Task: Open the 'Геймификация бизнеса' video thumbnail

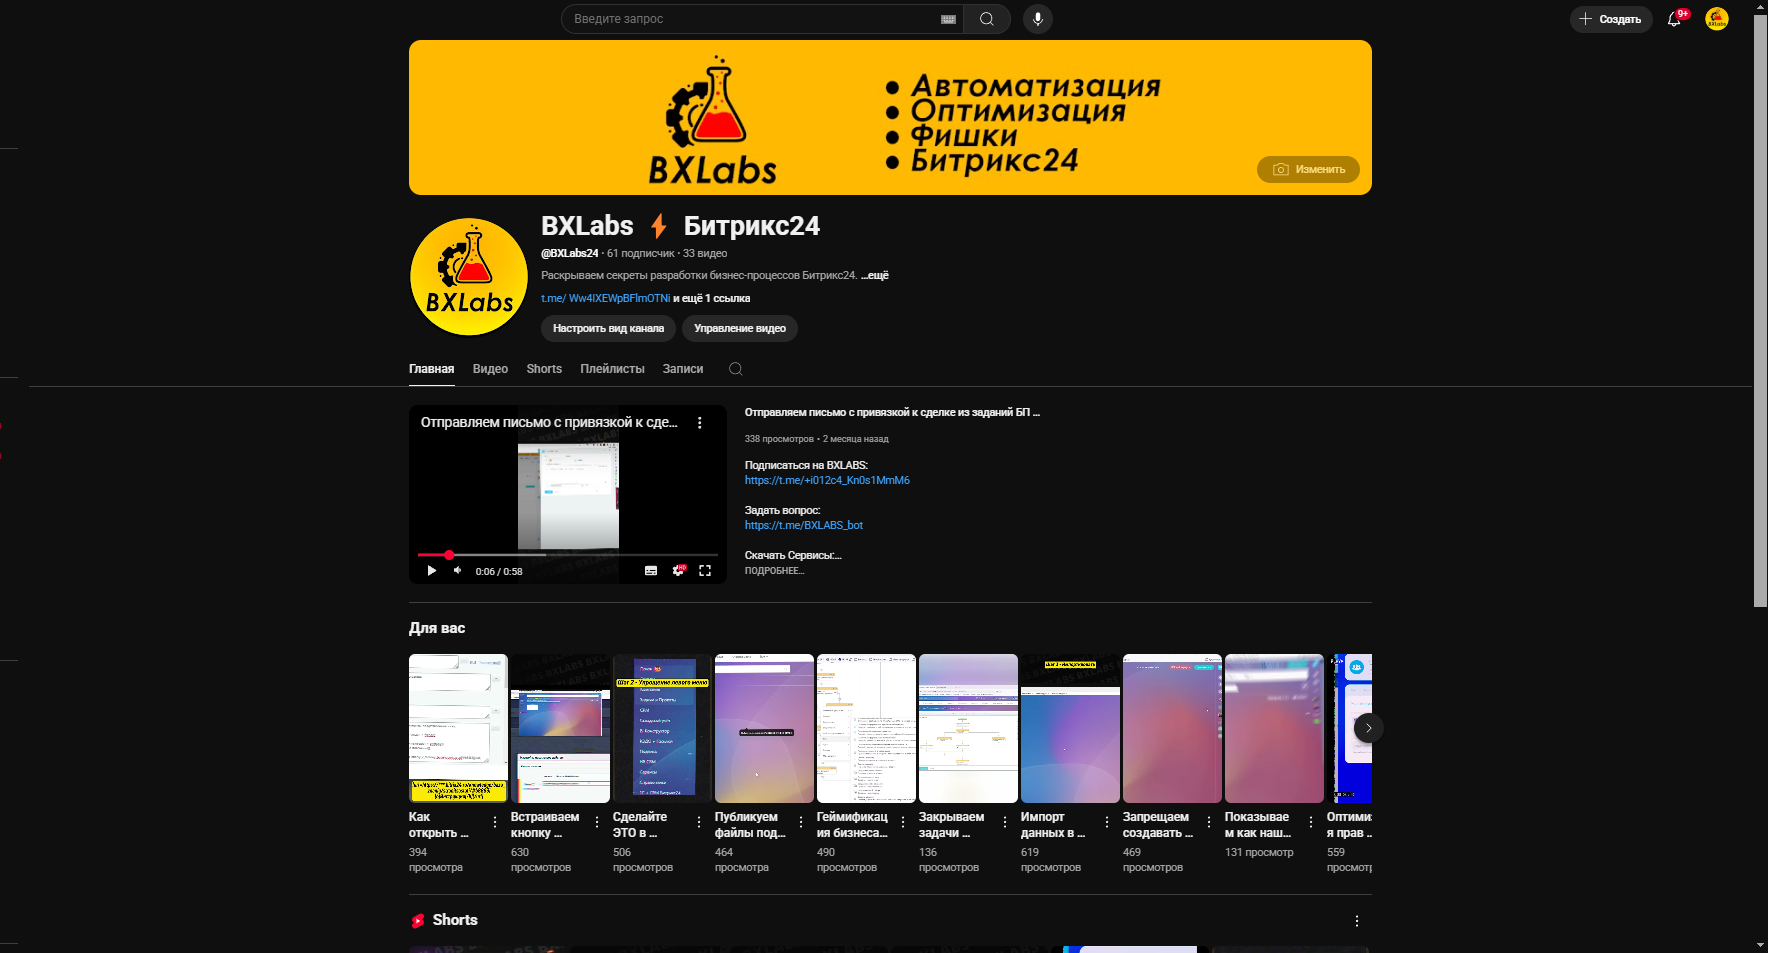Action: click(866, 728)
